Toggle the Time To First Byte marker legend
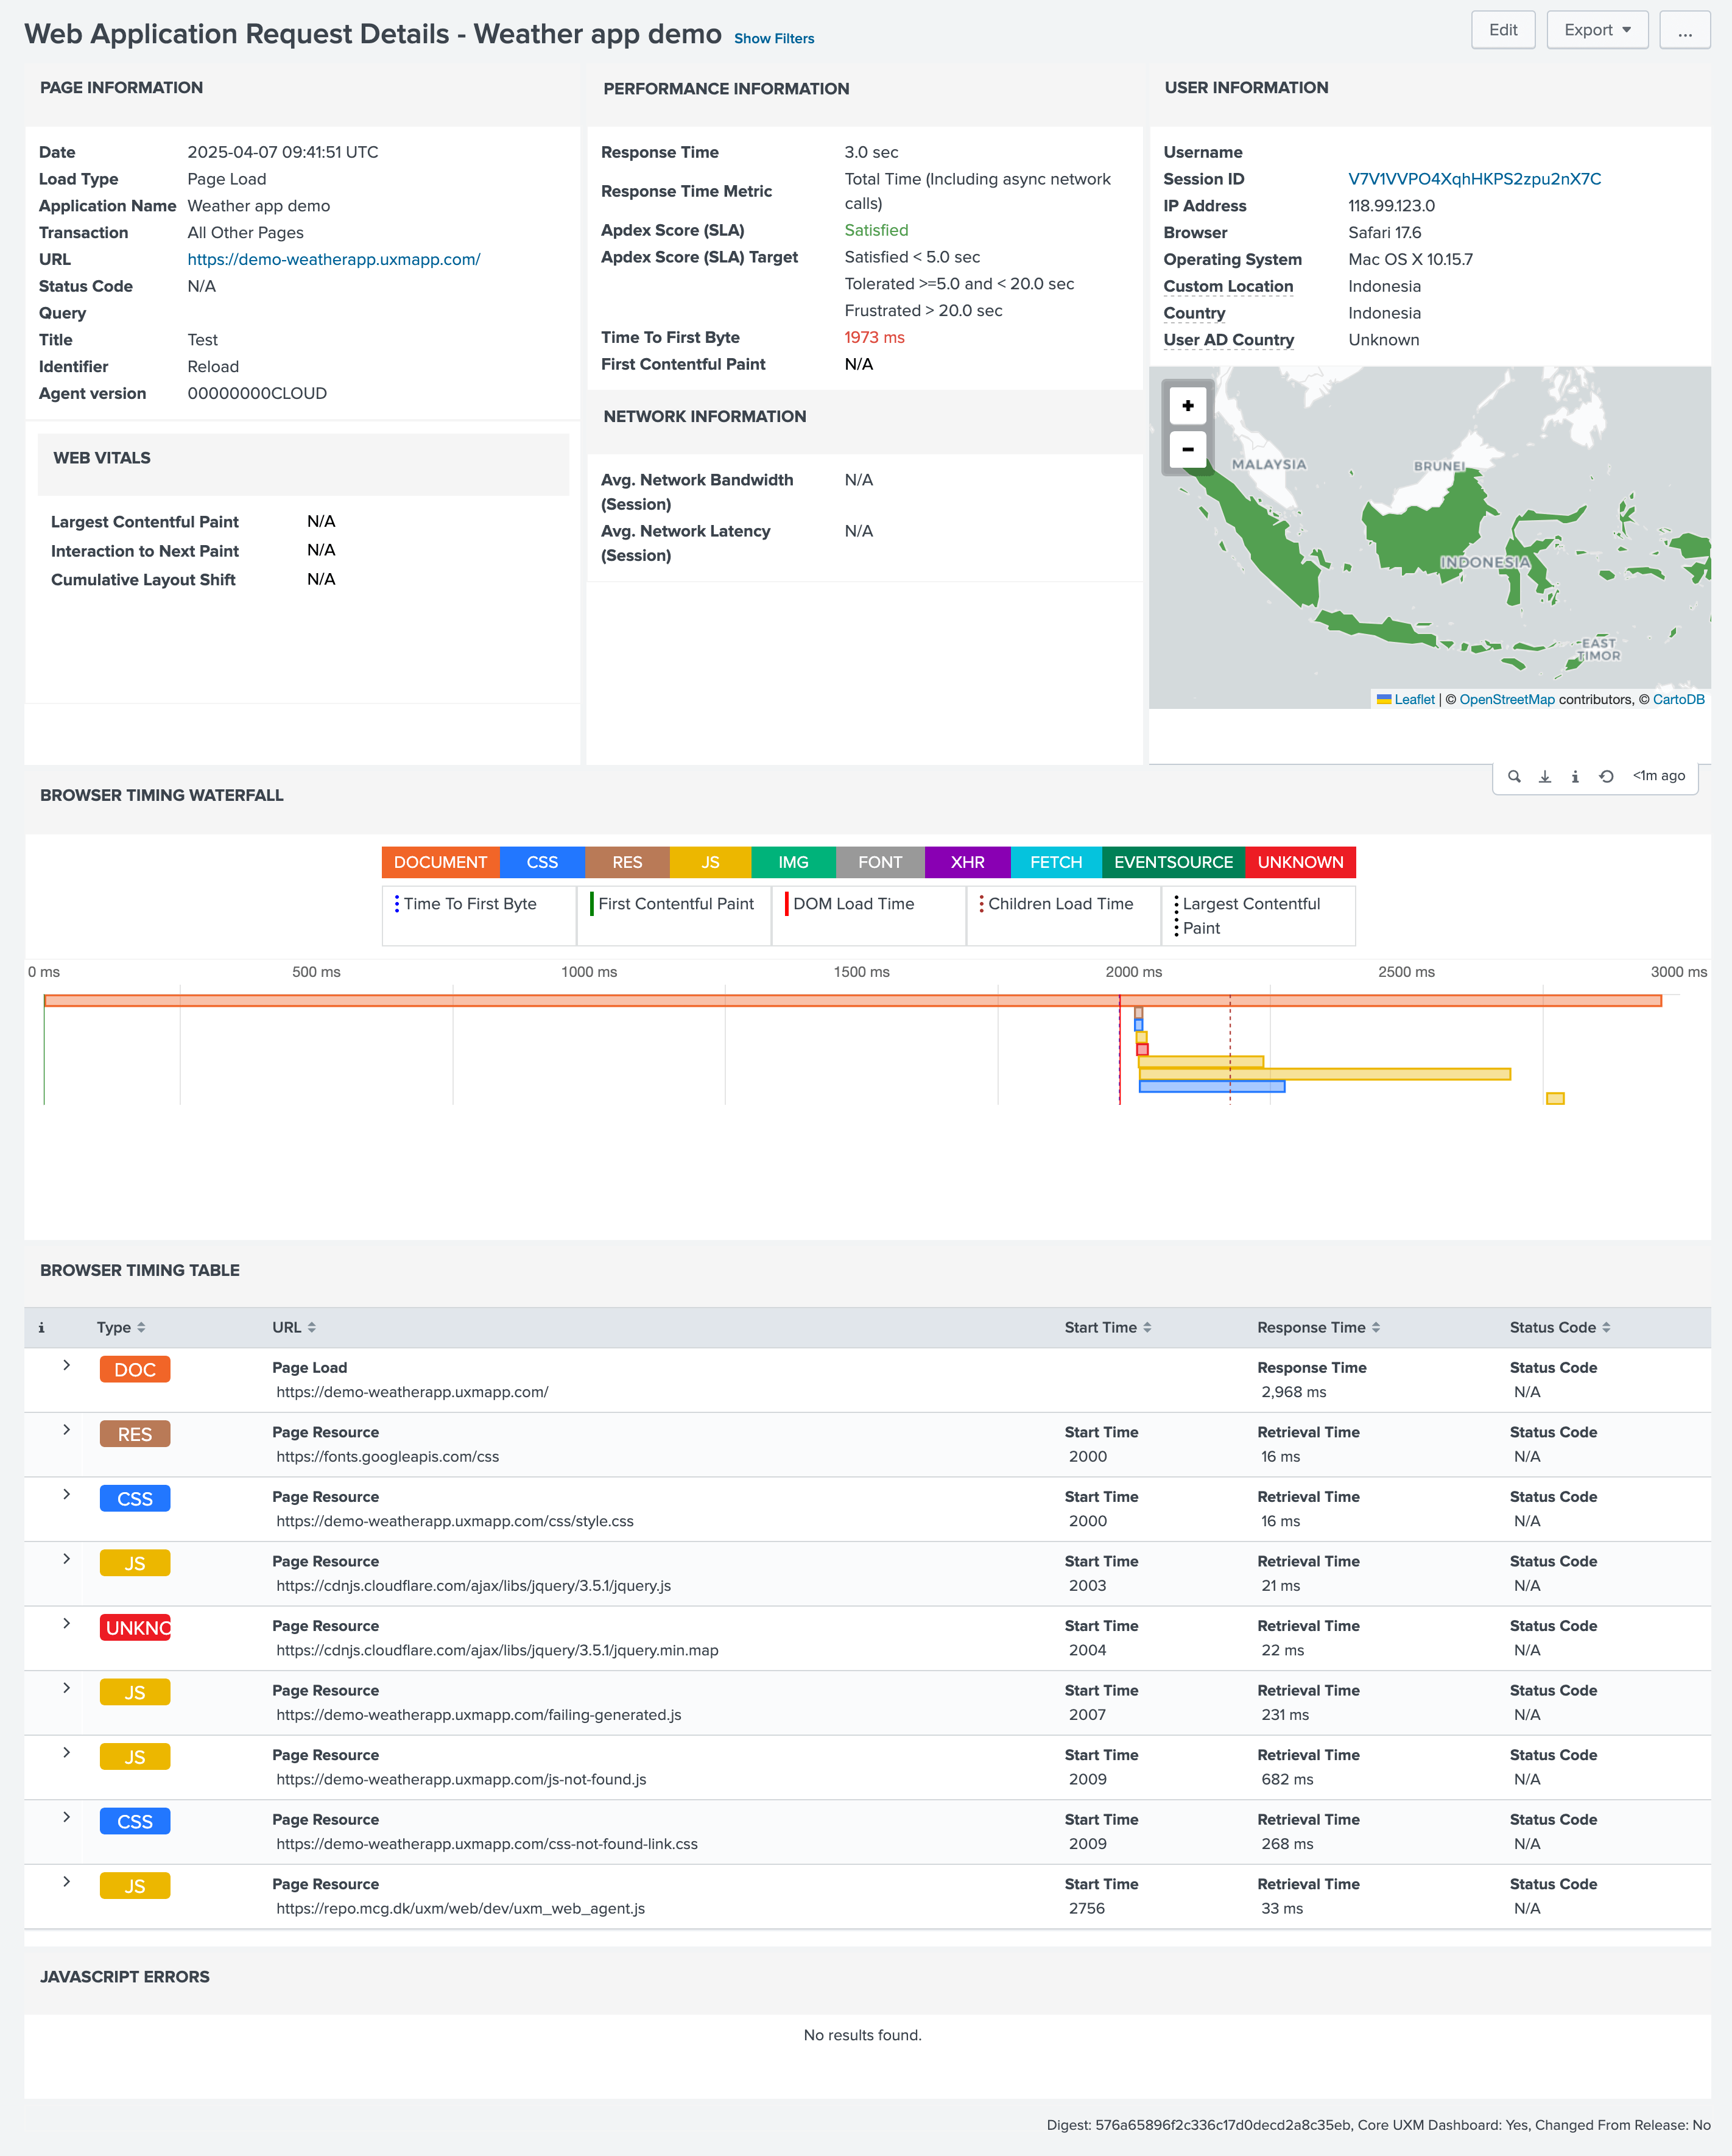 tap(469, 904)
